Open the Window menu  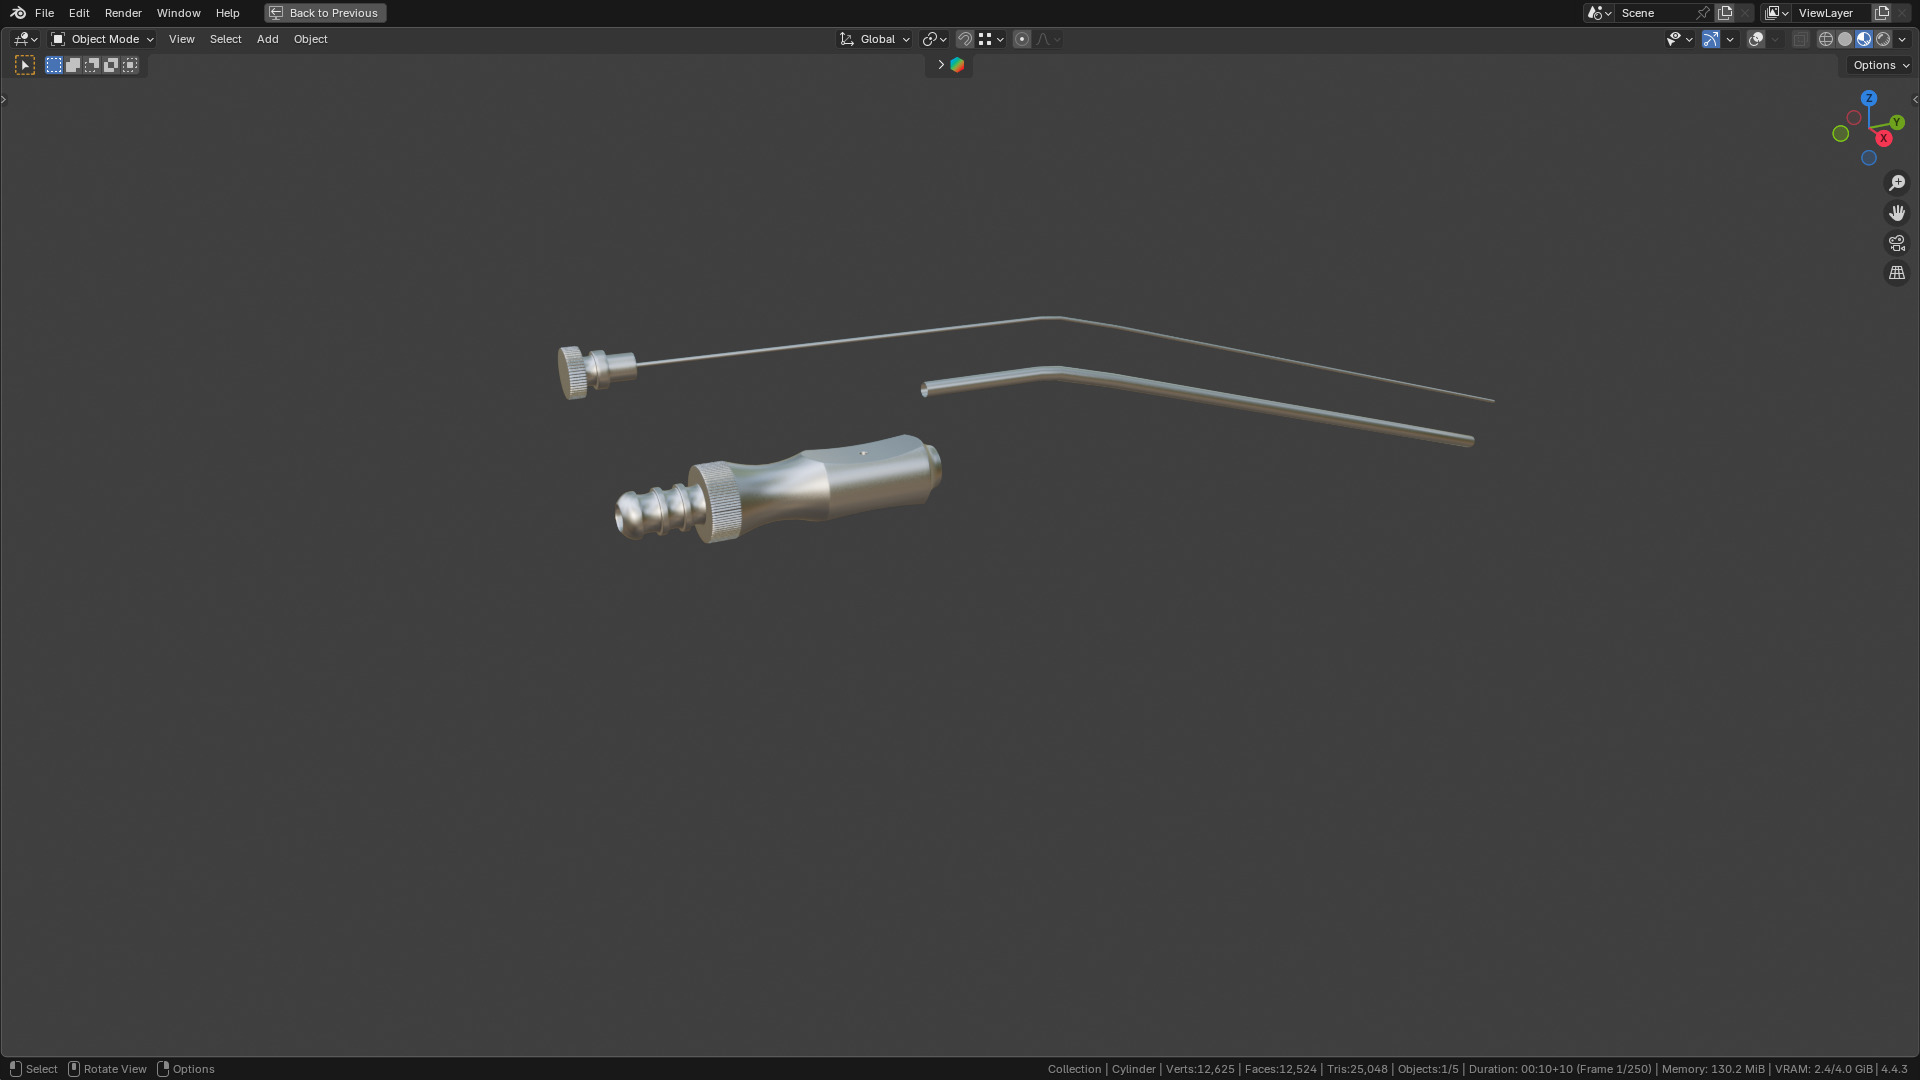pos(178,13)
